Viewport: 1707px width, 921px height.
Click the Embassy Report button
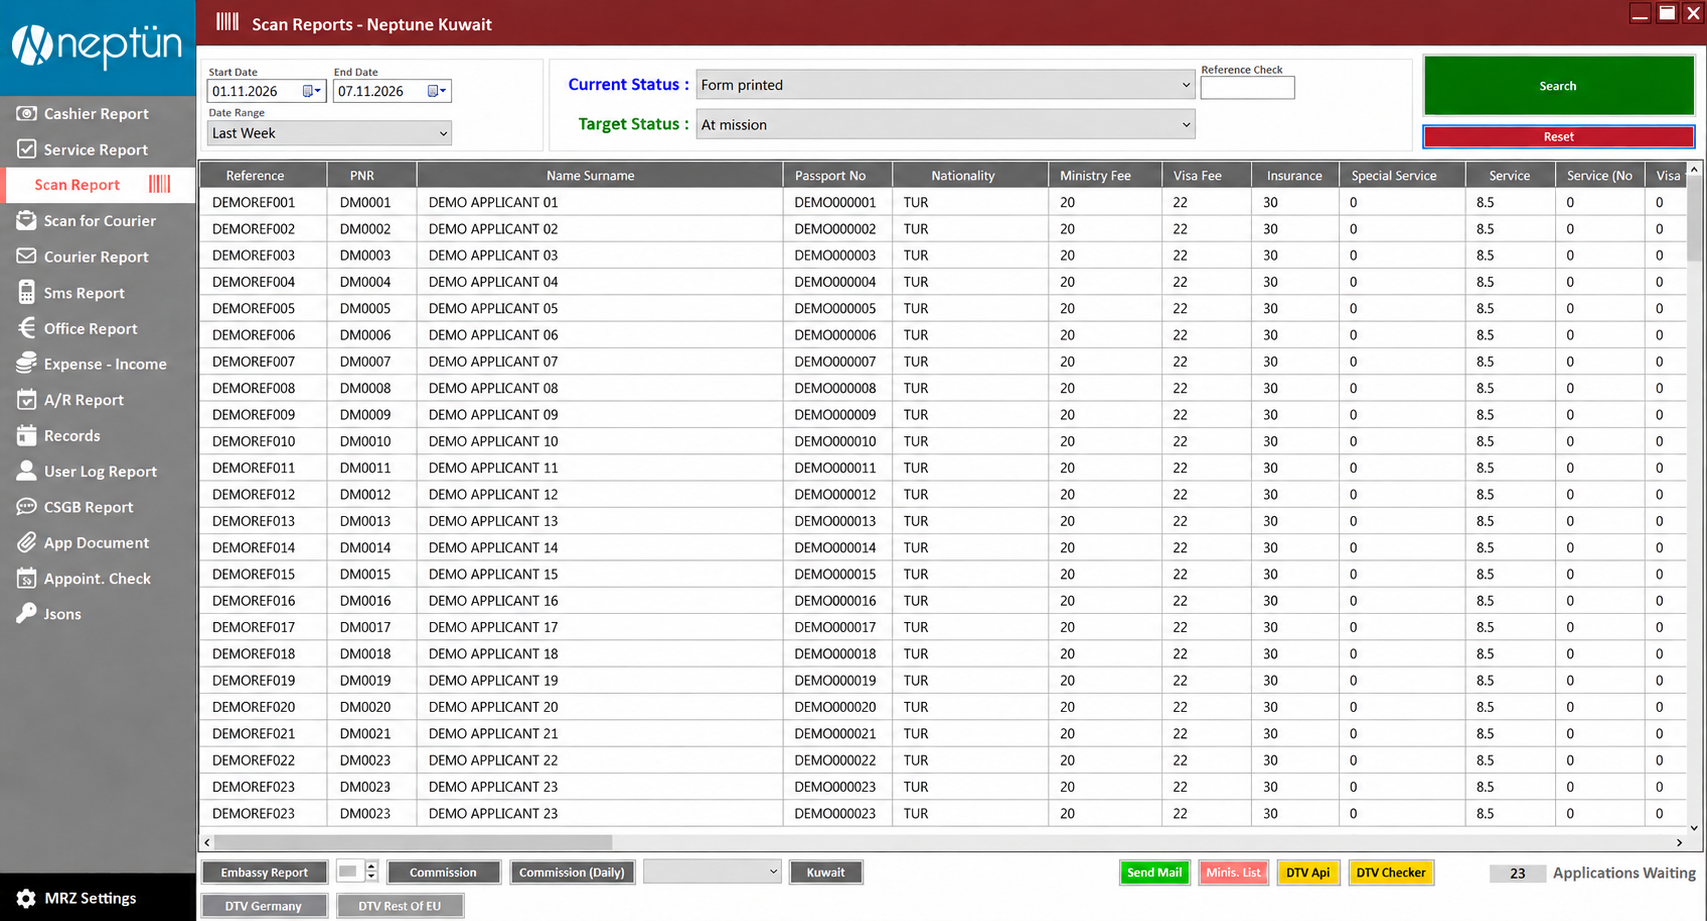point(264,872)
